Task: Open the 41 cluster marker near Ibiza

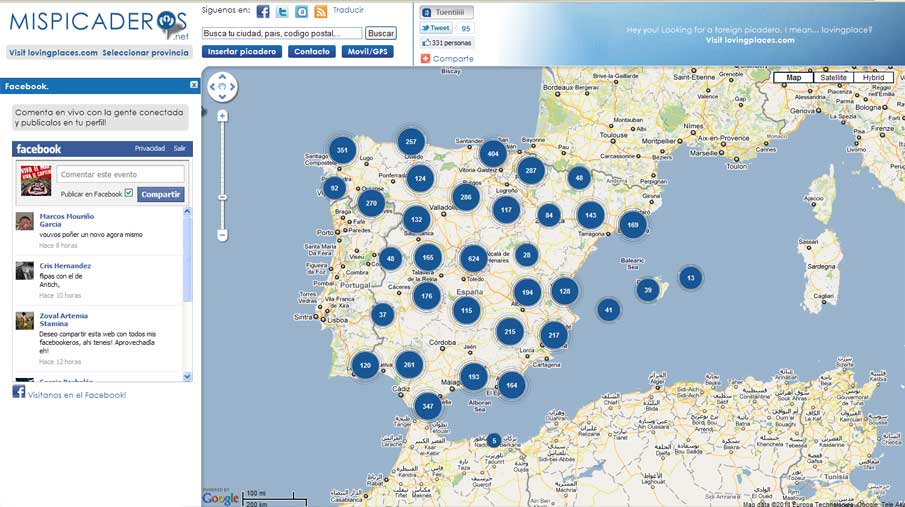Action: [x=608, y=310]
